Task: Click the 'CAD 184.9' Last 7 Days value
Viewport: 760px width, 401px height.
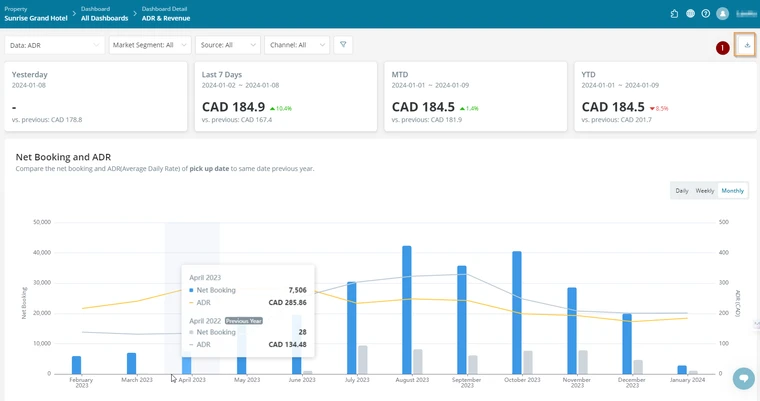Action: (233, 107)
